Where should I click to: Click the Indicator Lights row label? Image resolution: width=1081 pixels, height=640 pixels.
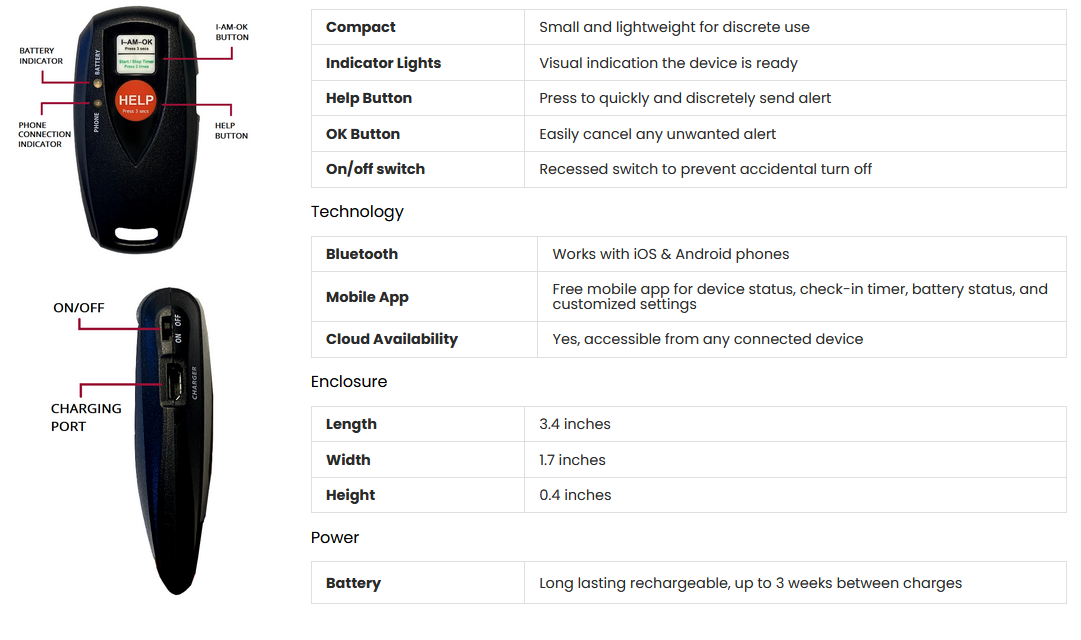[x=383, y=63]
